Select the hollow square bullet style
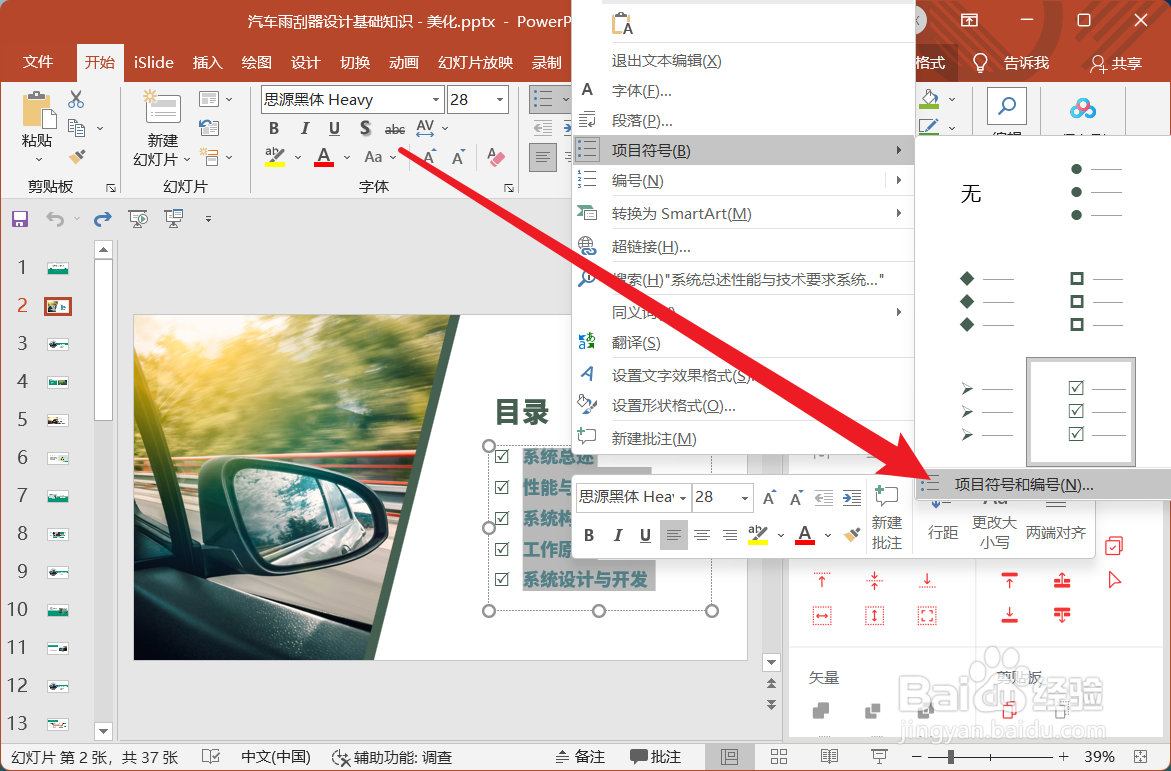Image resolution: width=1171 pixels, height=771 pixels. coord(1081,301)
